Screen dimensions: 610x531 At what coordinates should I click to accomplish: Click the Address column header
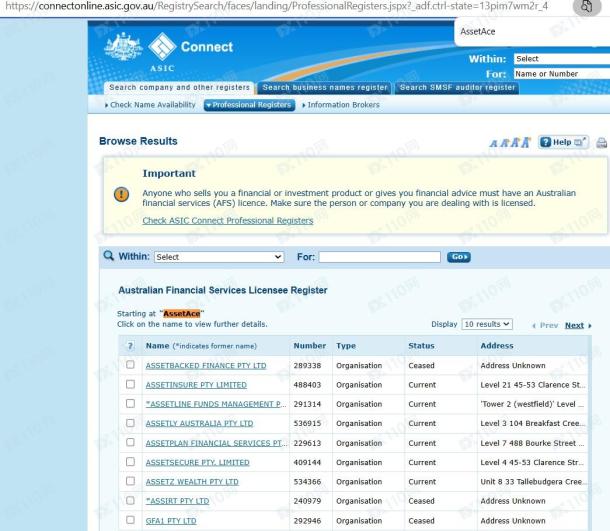pos(497,345)
